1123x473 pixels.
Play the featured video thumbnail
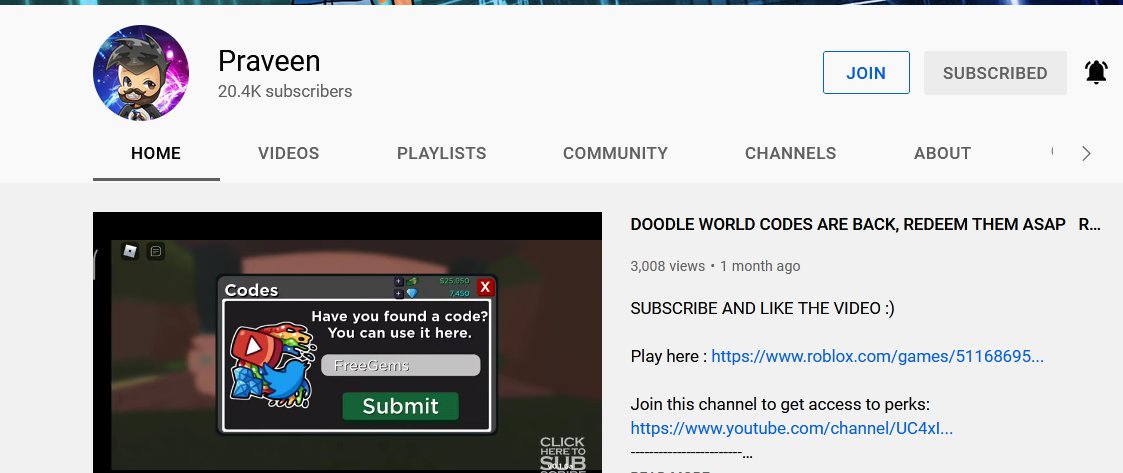(347, 343)
